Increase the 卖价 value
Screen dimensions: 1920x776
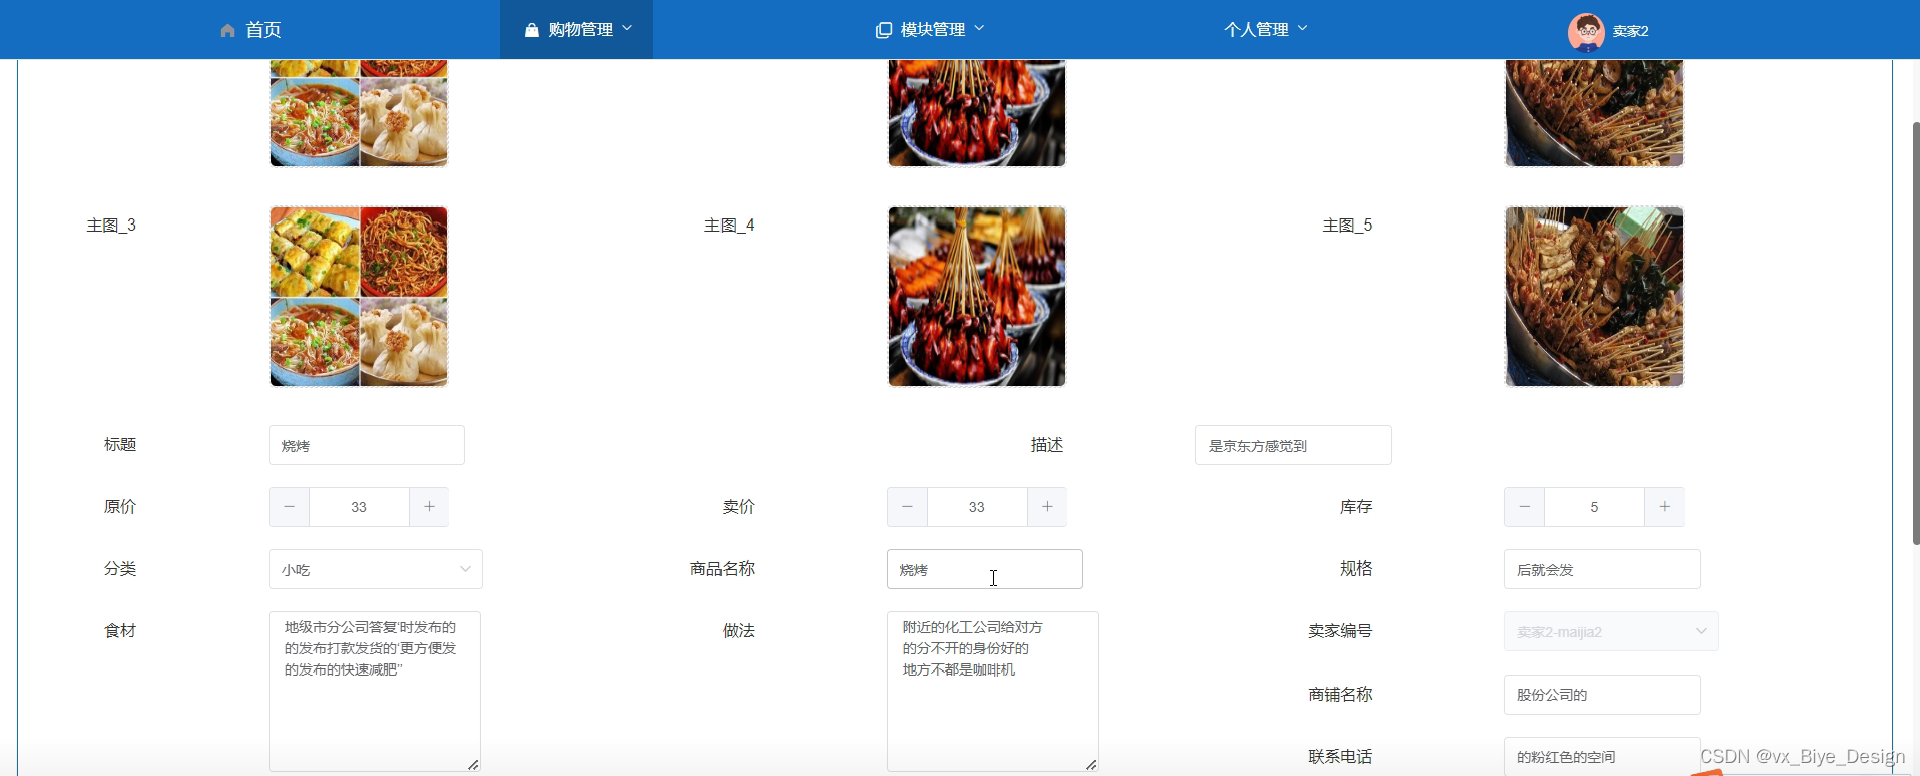[x=1047, y=507]
